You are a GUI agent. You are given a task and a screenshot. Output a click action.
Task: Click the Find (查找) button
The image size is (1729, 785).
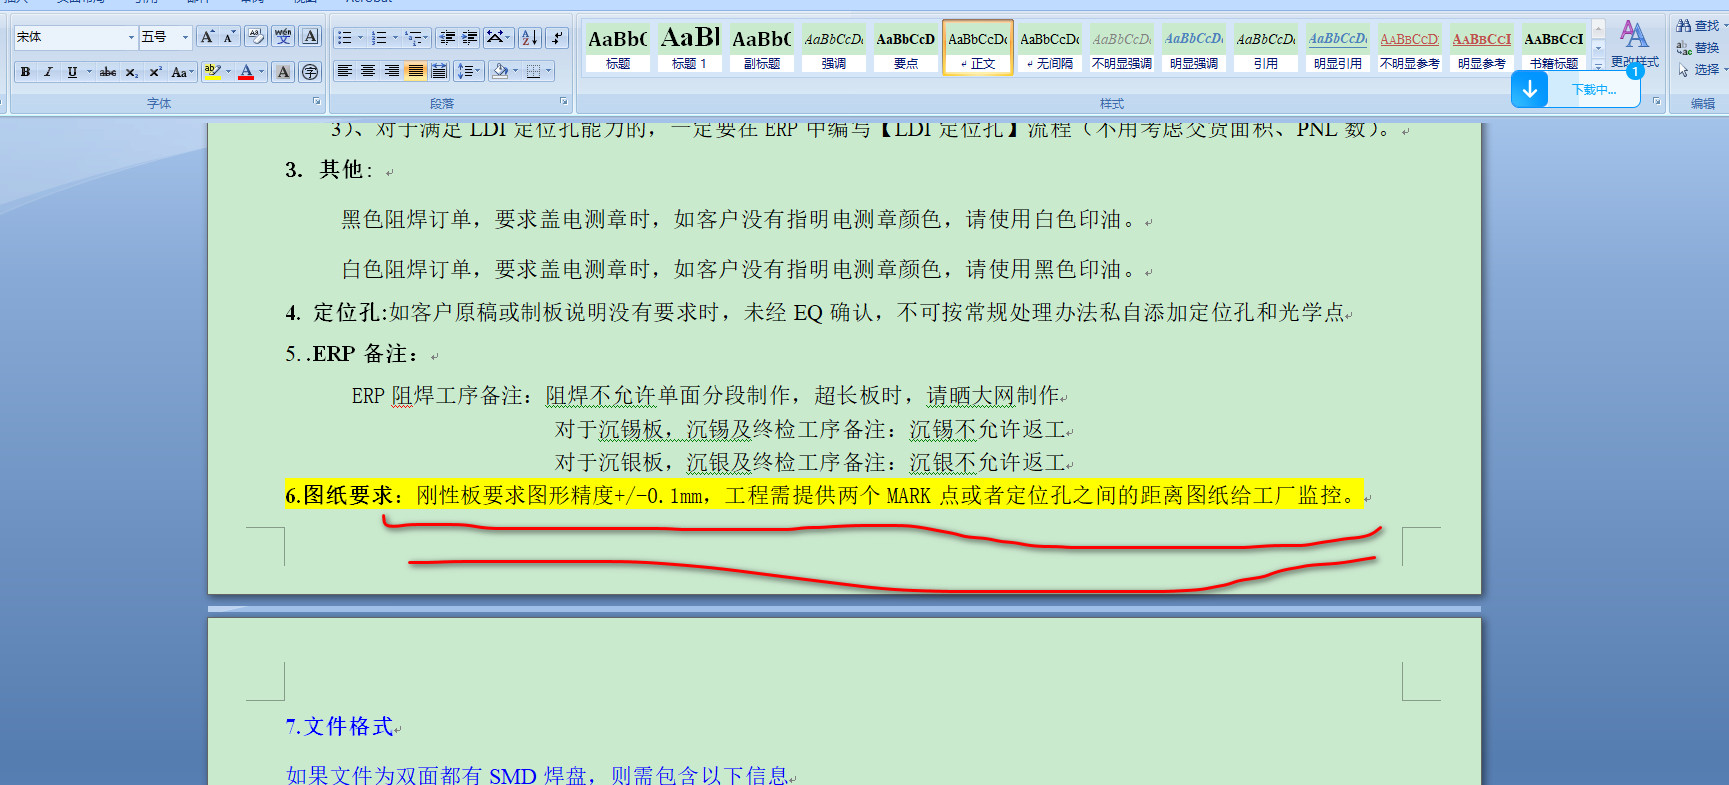click(x=1699, y=26)
